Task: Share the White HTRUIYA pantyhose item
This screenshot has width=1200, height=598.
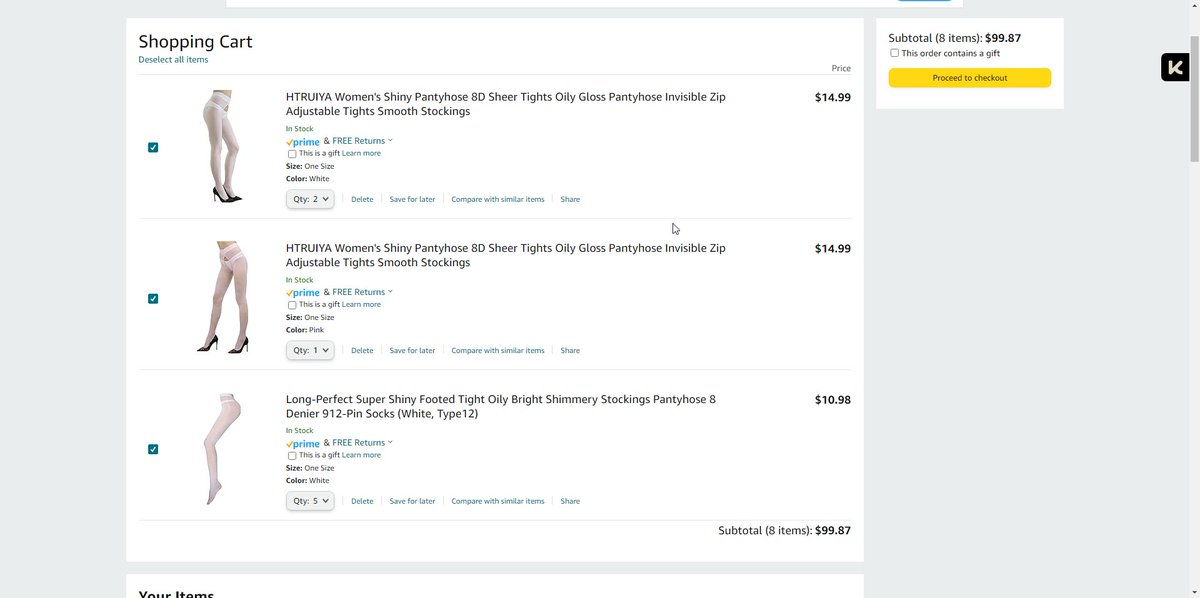Action: coord(570,199)
